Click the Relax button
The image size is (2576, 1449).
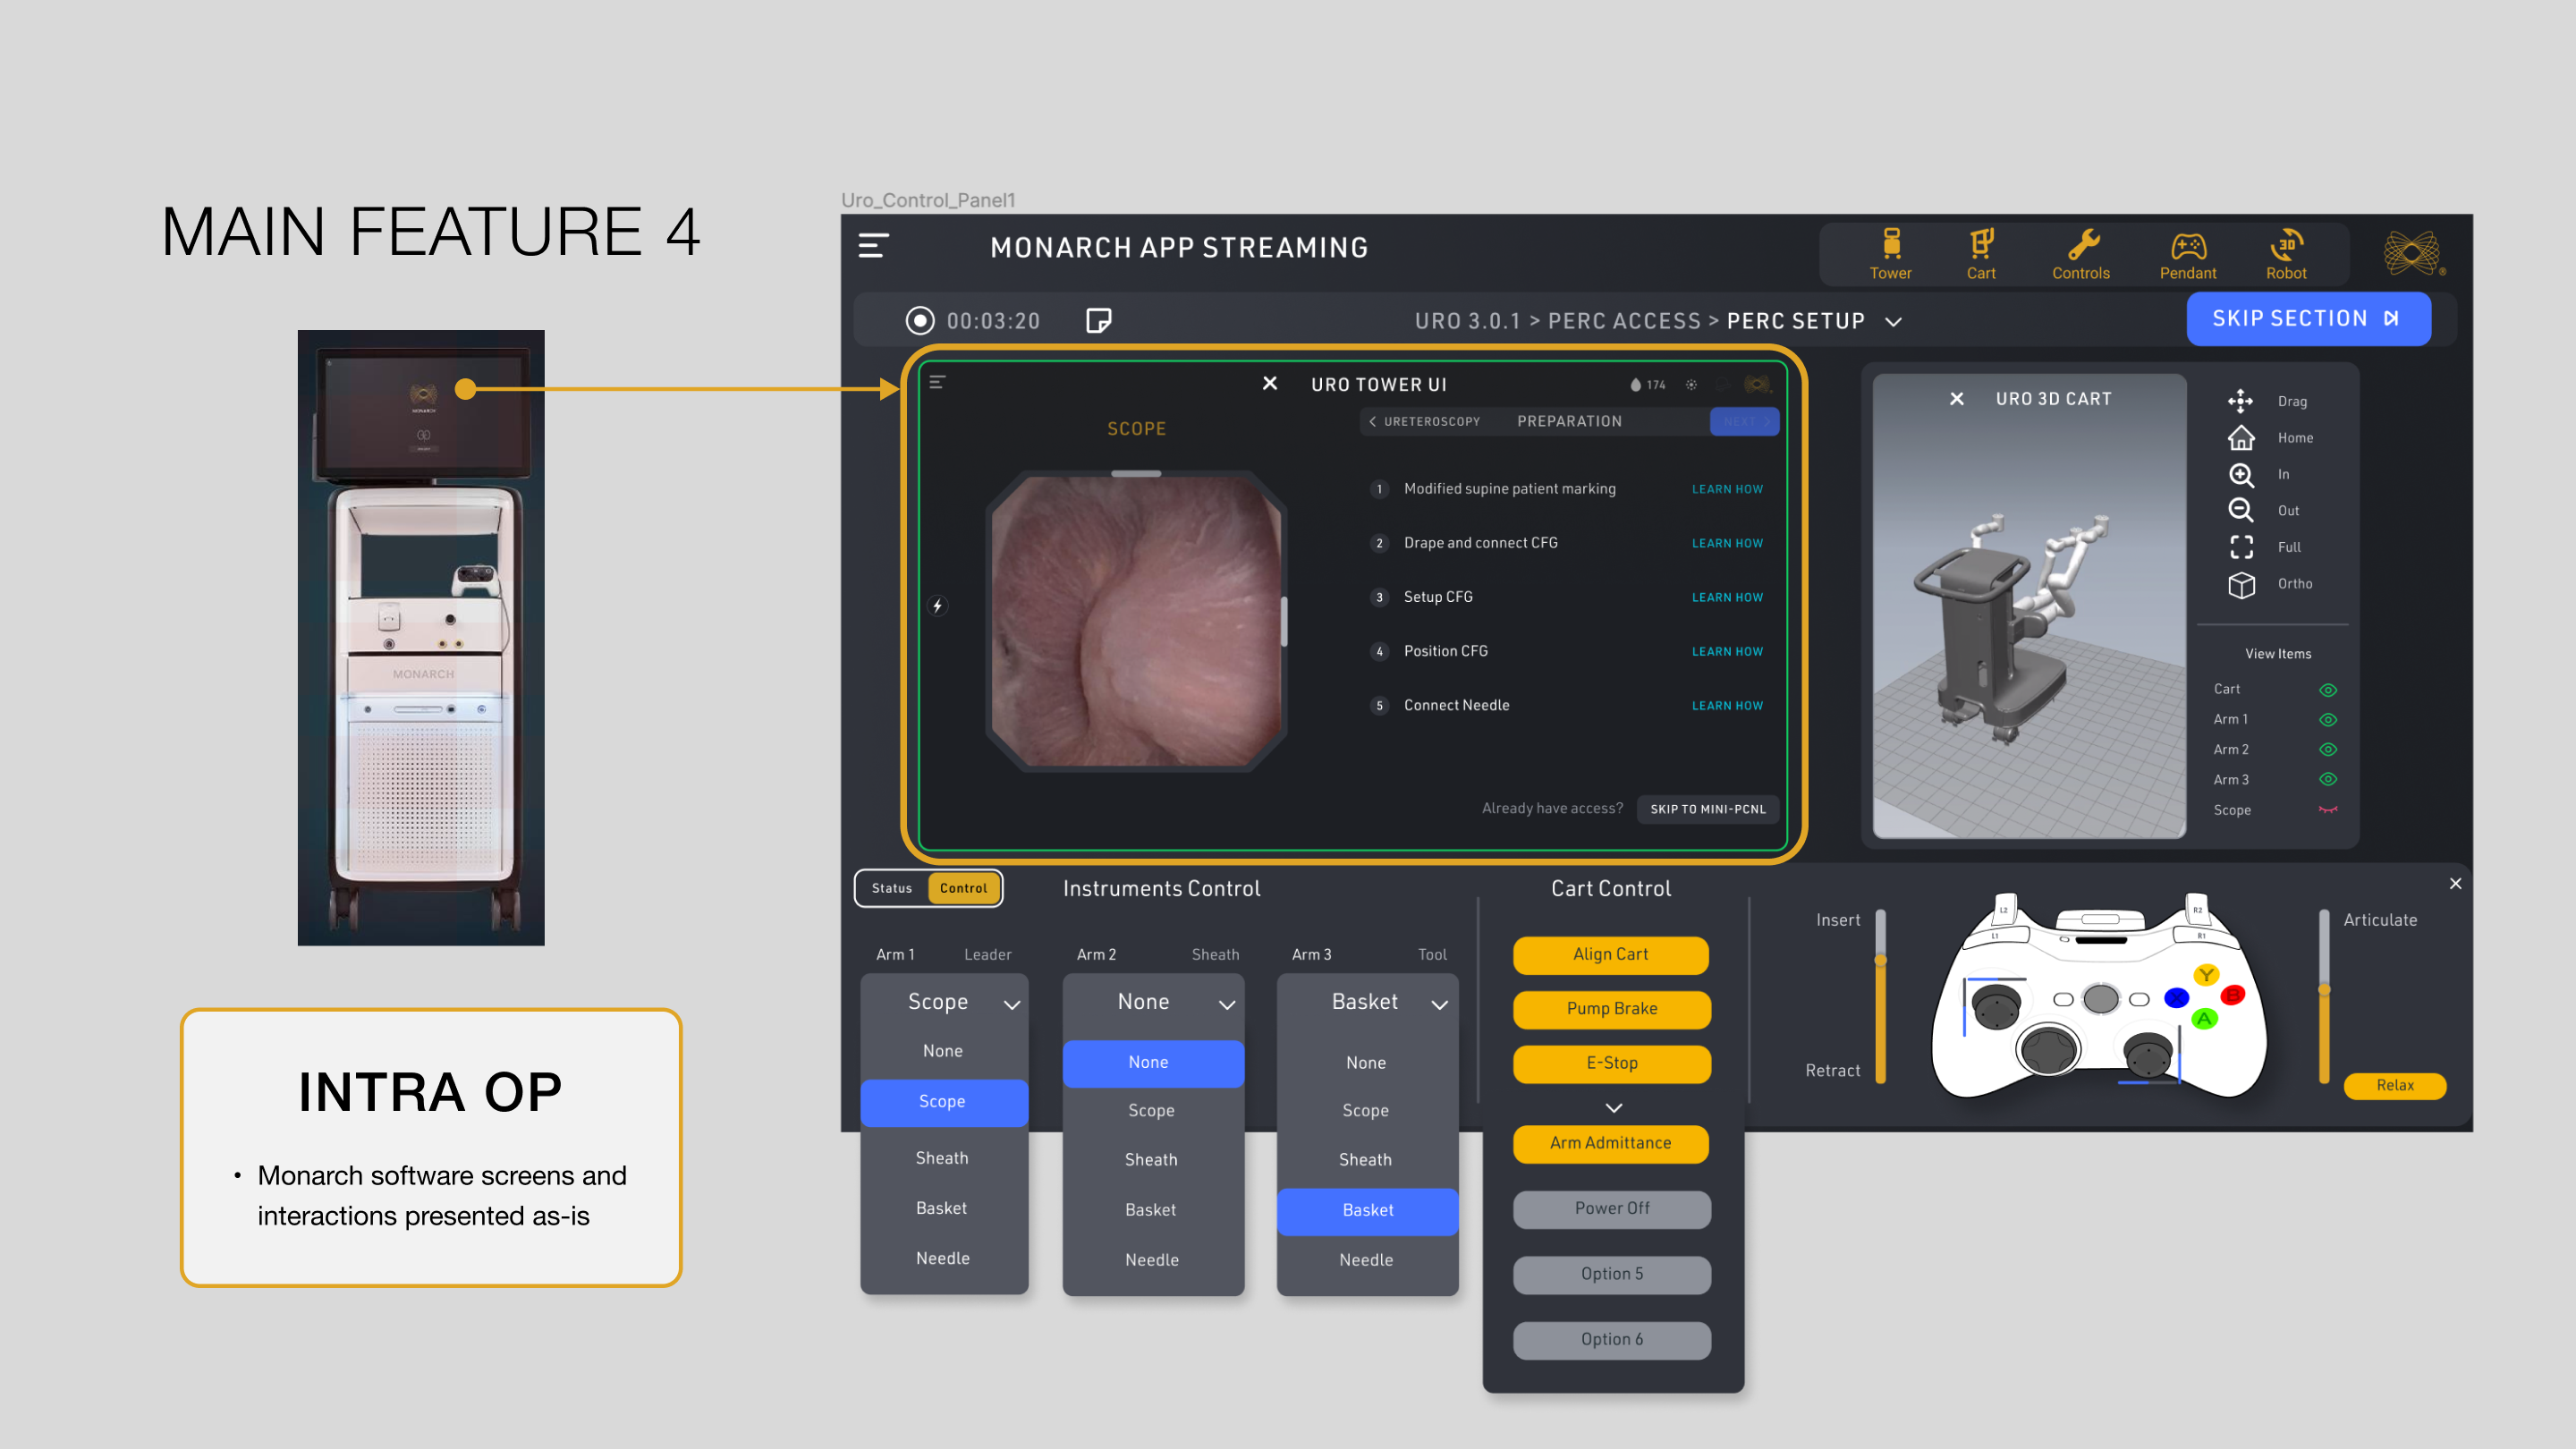[2394, 1086]
